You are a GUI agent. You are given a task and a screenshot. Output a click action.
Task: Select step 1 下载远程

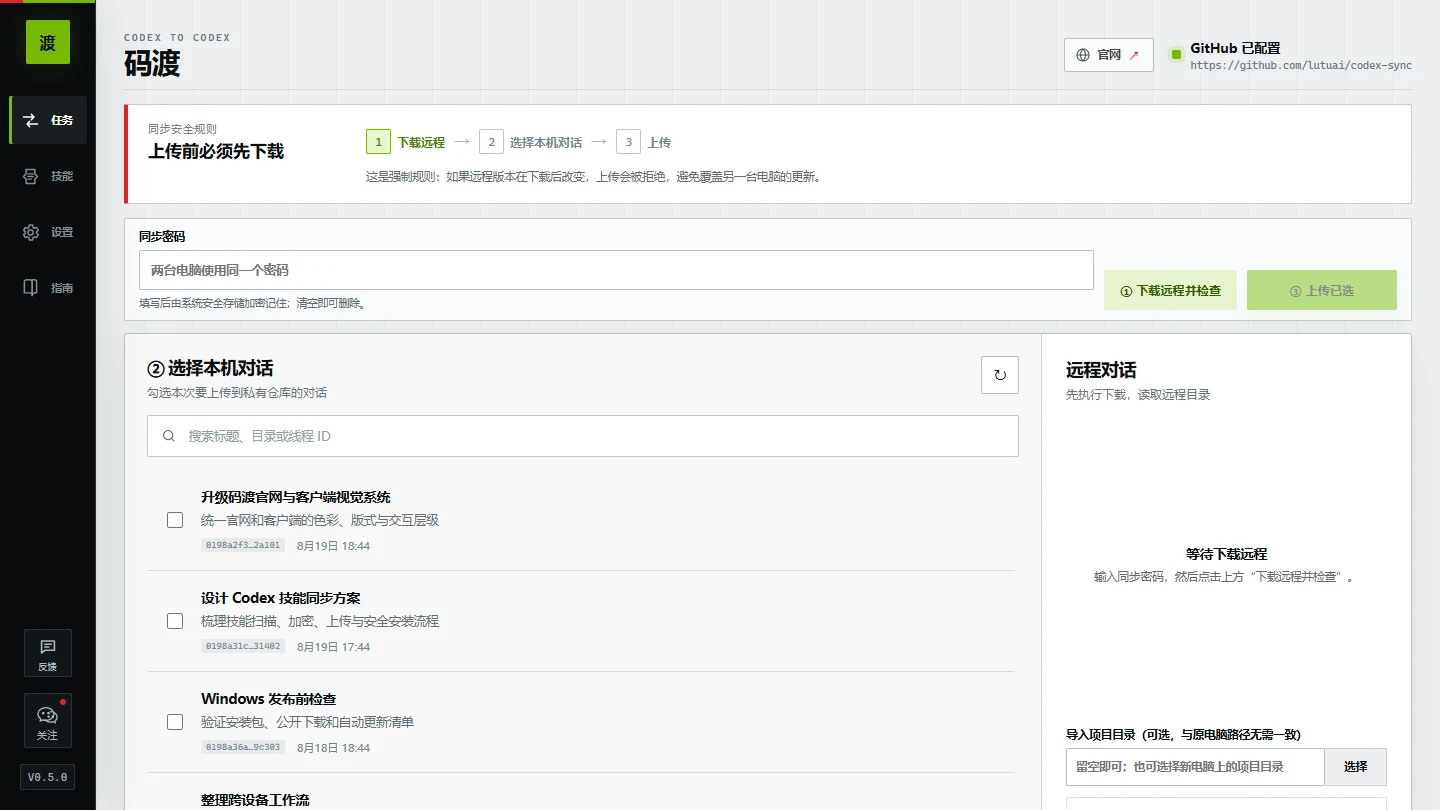406,142
